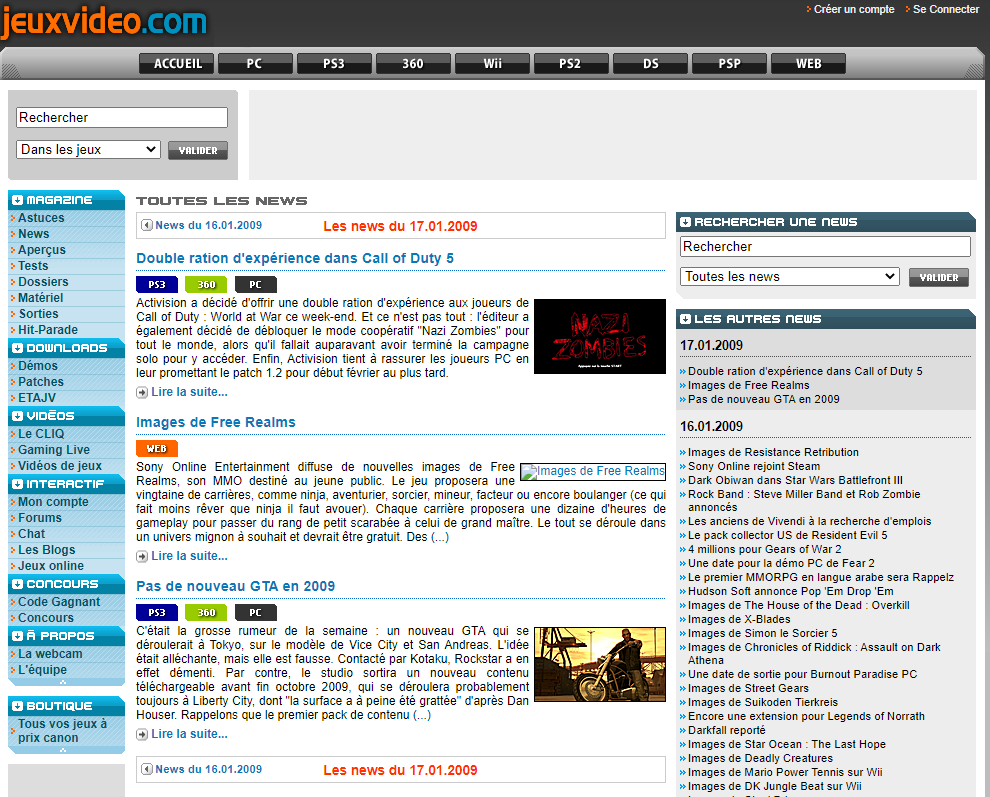Click the plus icon on the Rechercher une news header

pos(686,222)
